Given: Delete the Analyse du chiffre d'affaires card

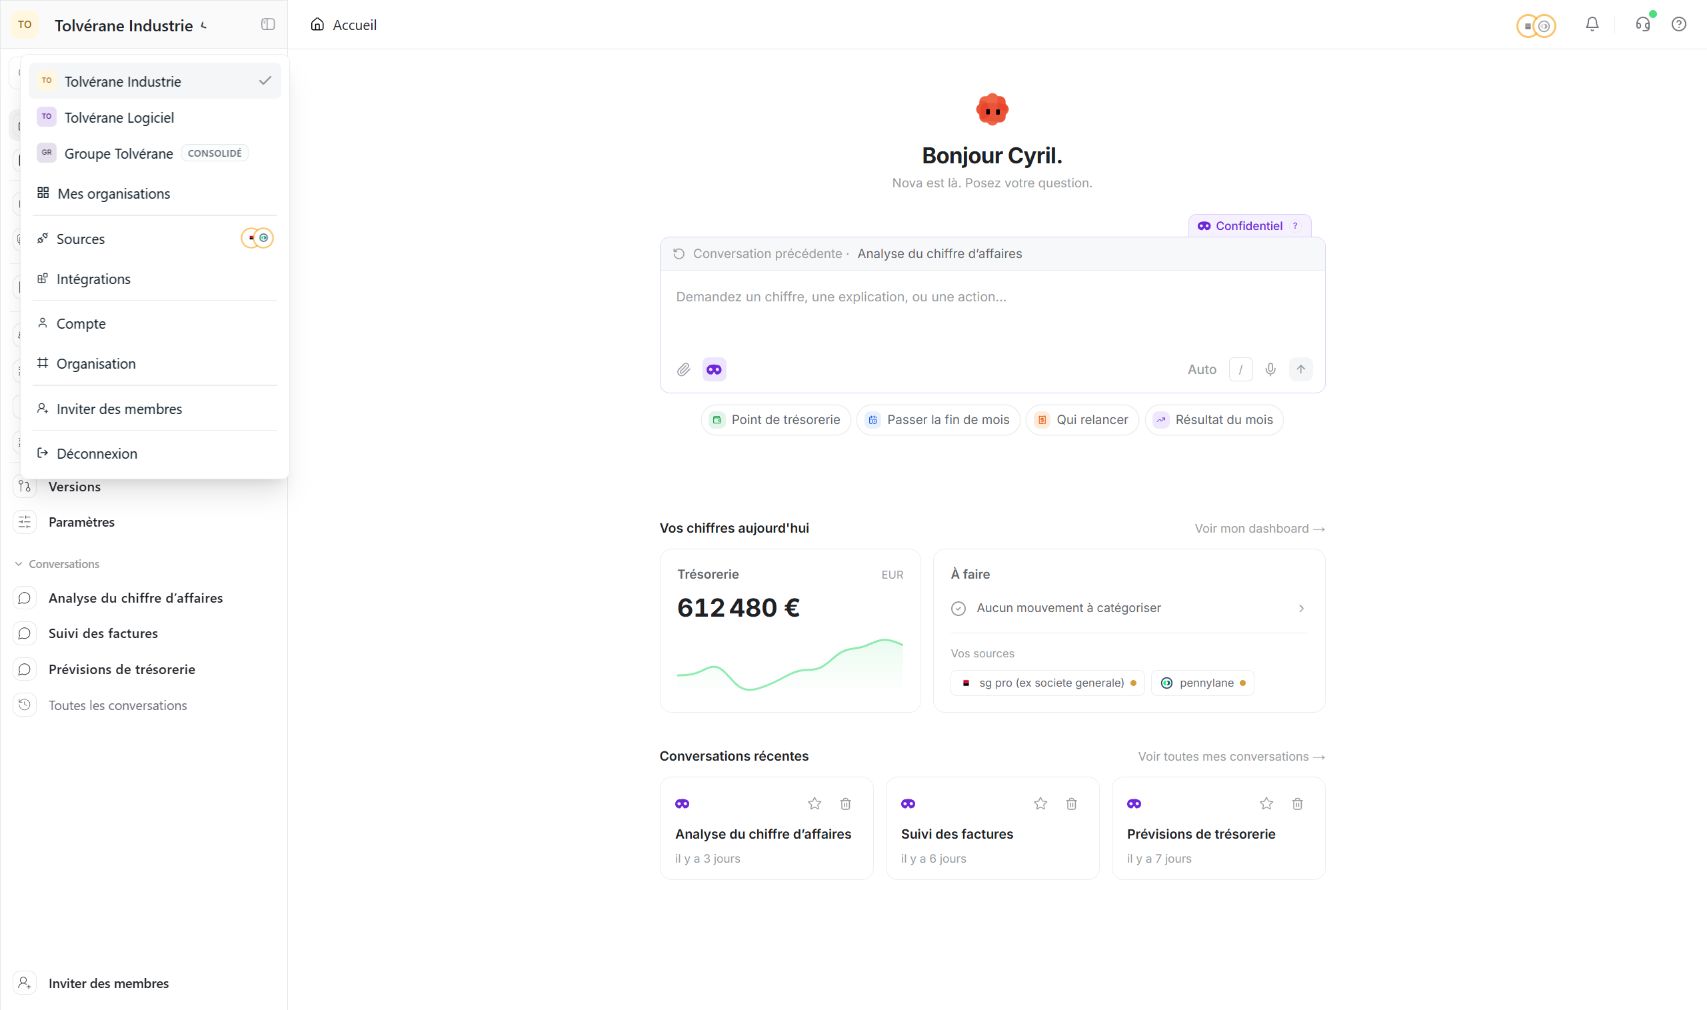Looking at the screenshot, I should click(x=845, y=804).
